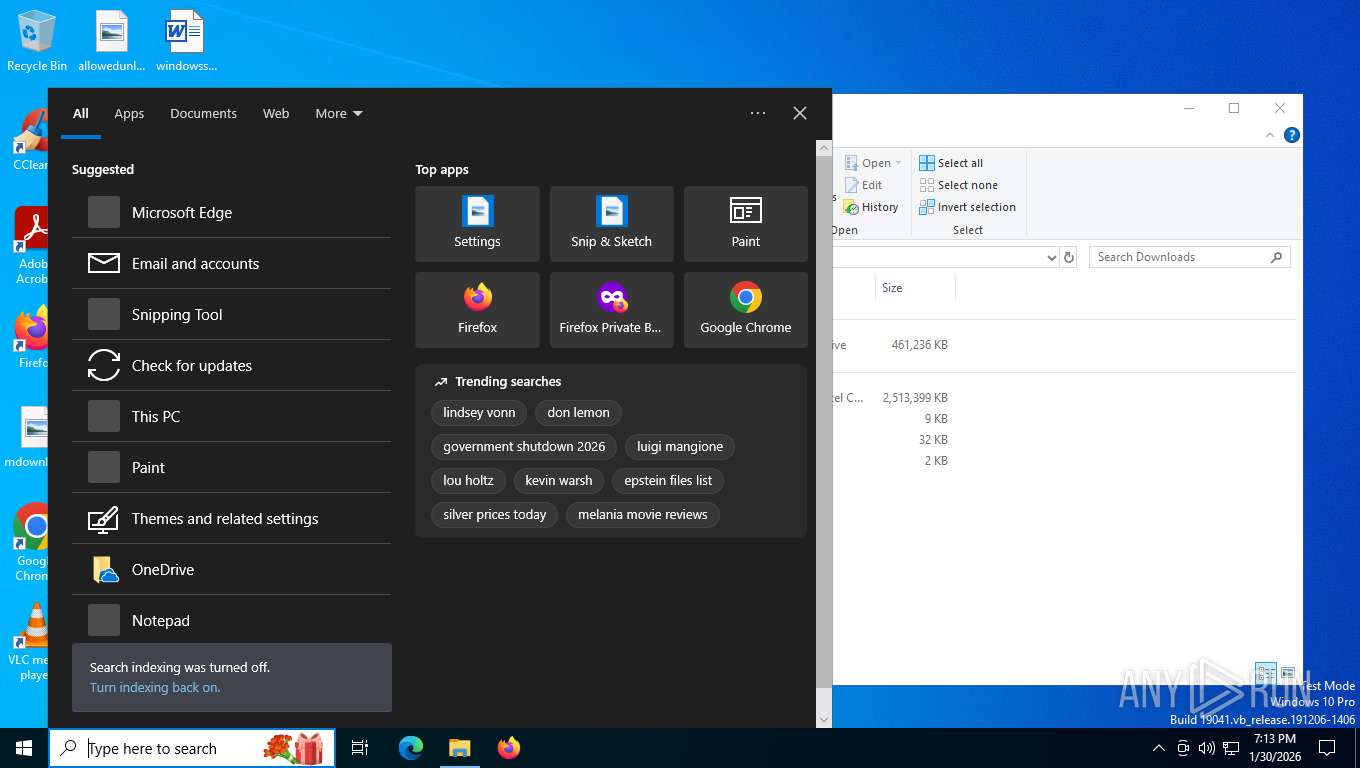Screen dimensions: 1360x768
Task: Select the windowss Word document icon
Action: point(185,41)
